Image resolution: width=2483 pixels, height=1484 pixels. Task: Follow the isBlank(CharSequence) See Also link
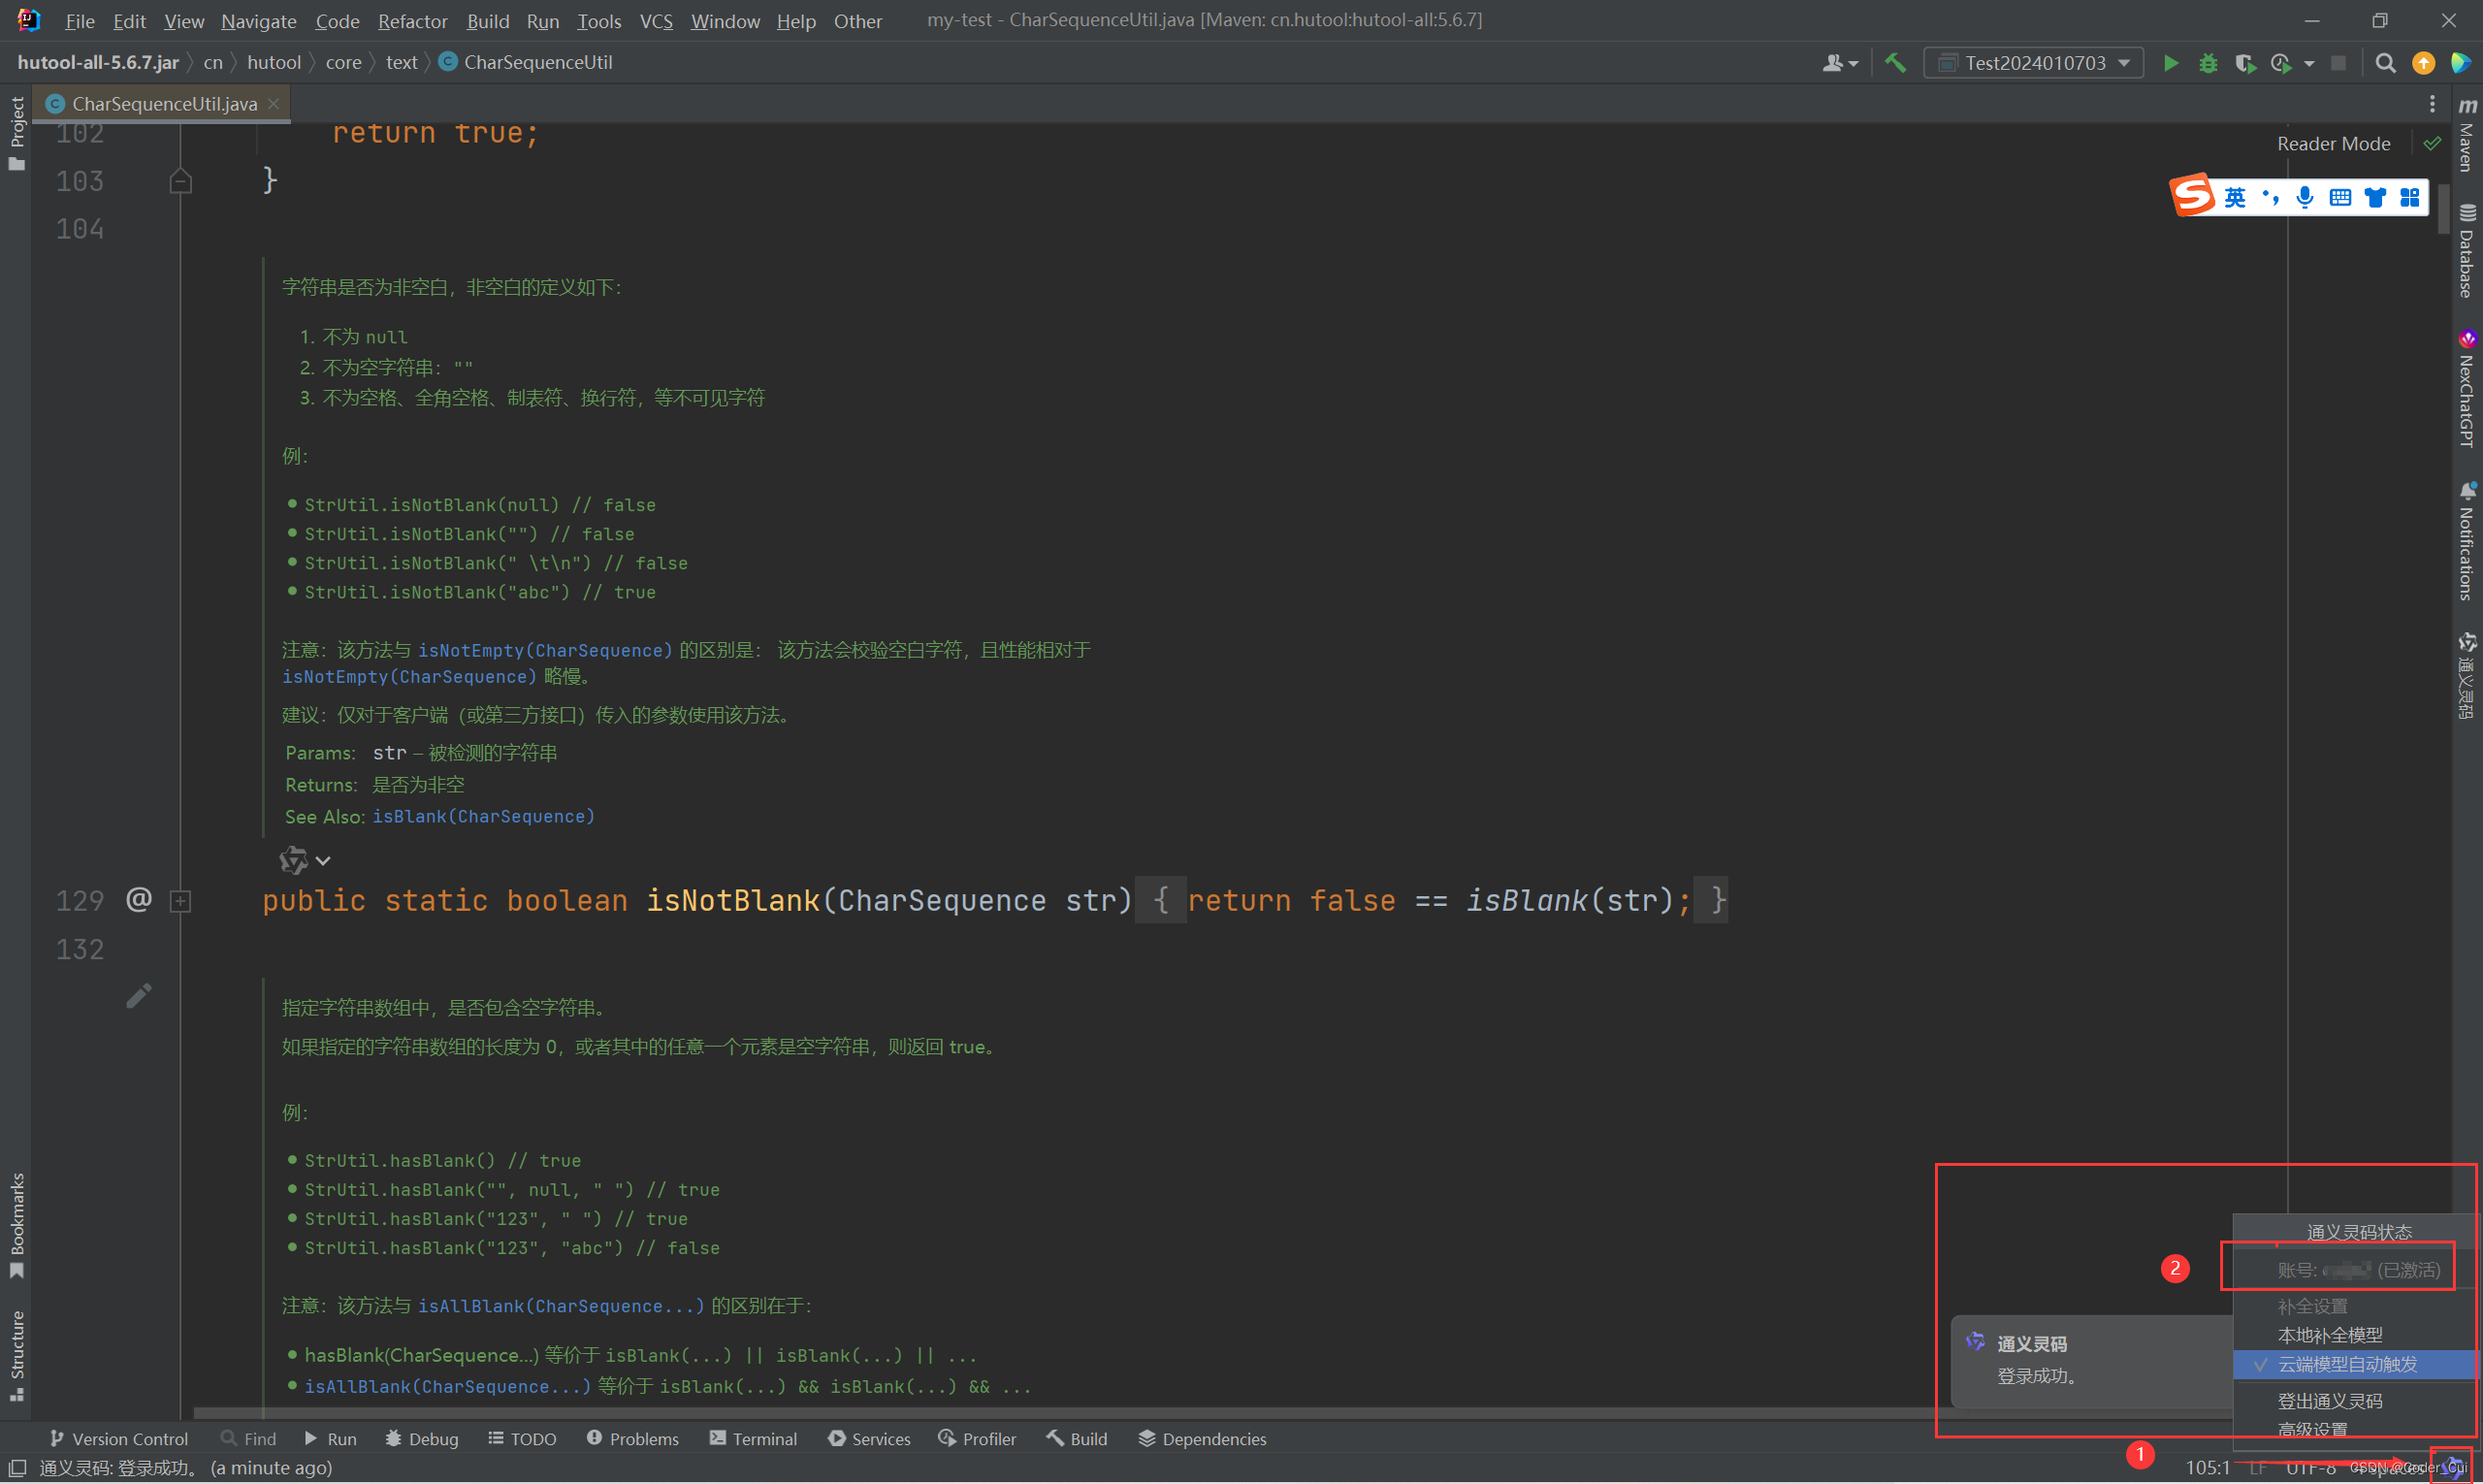483,817
